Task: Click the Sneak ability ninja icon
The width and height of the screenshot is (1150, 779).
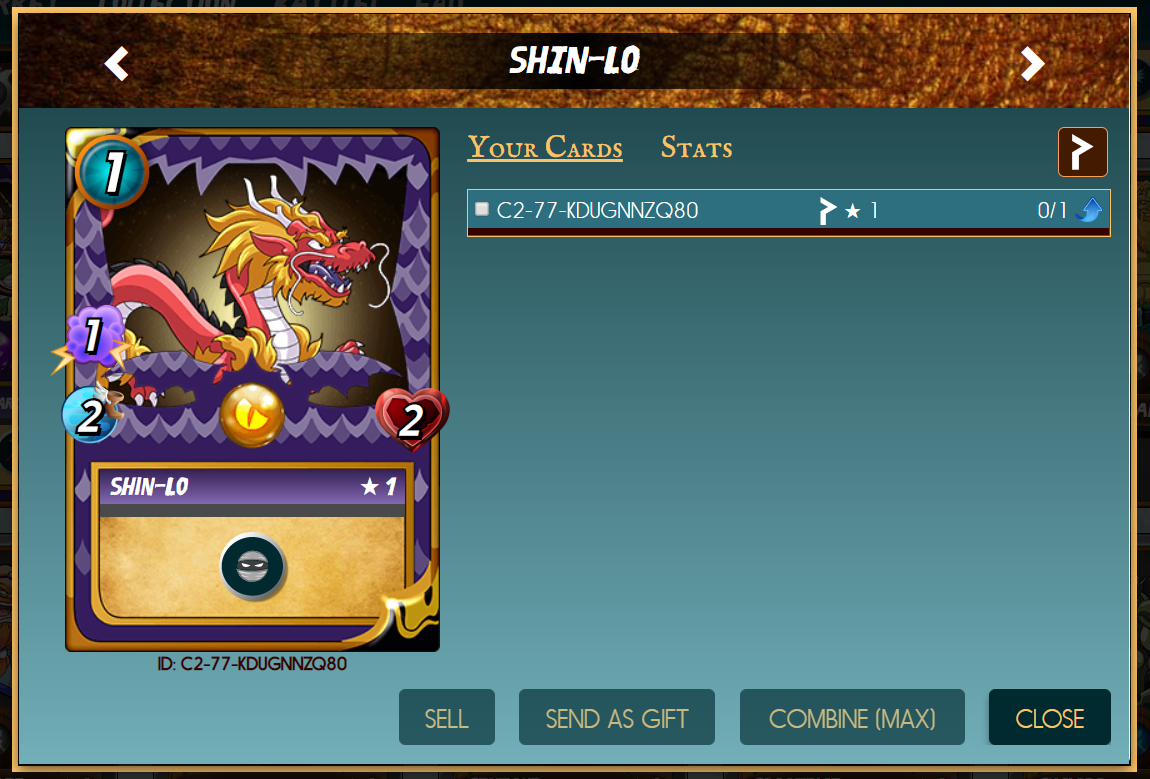Action: (252, 567)
